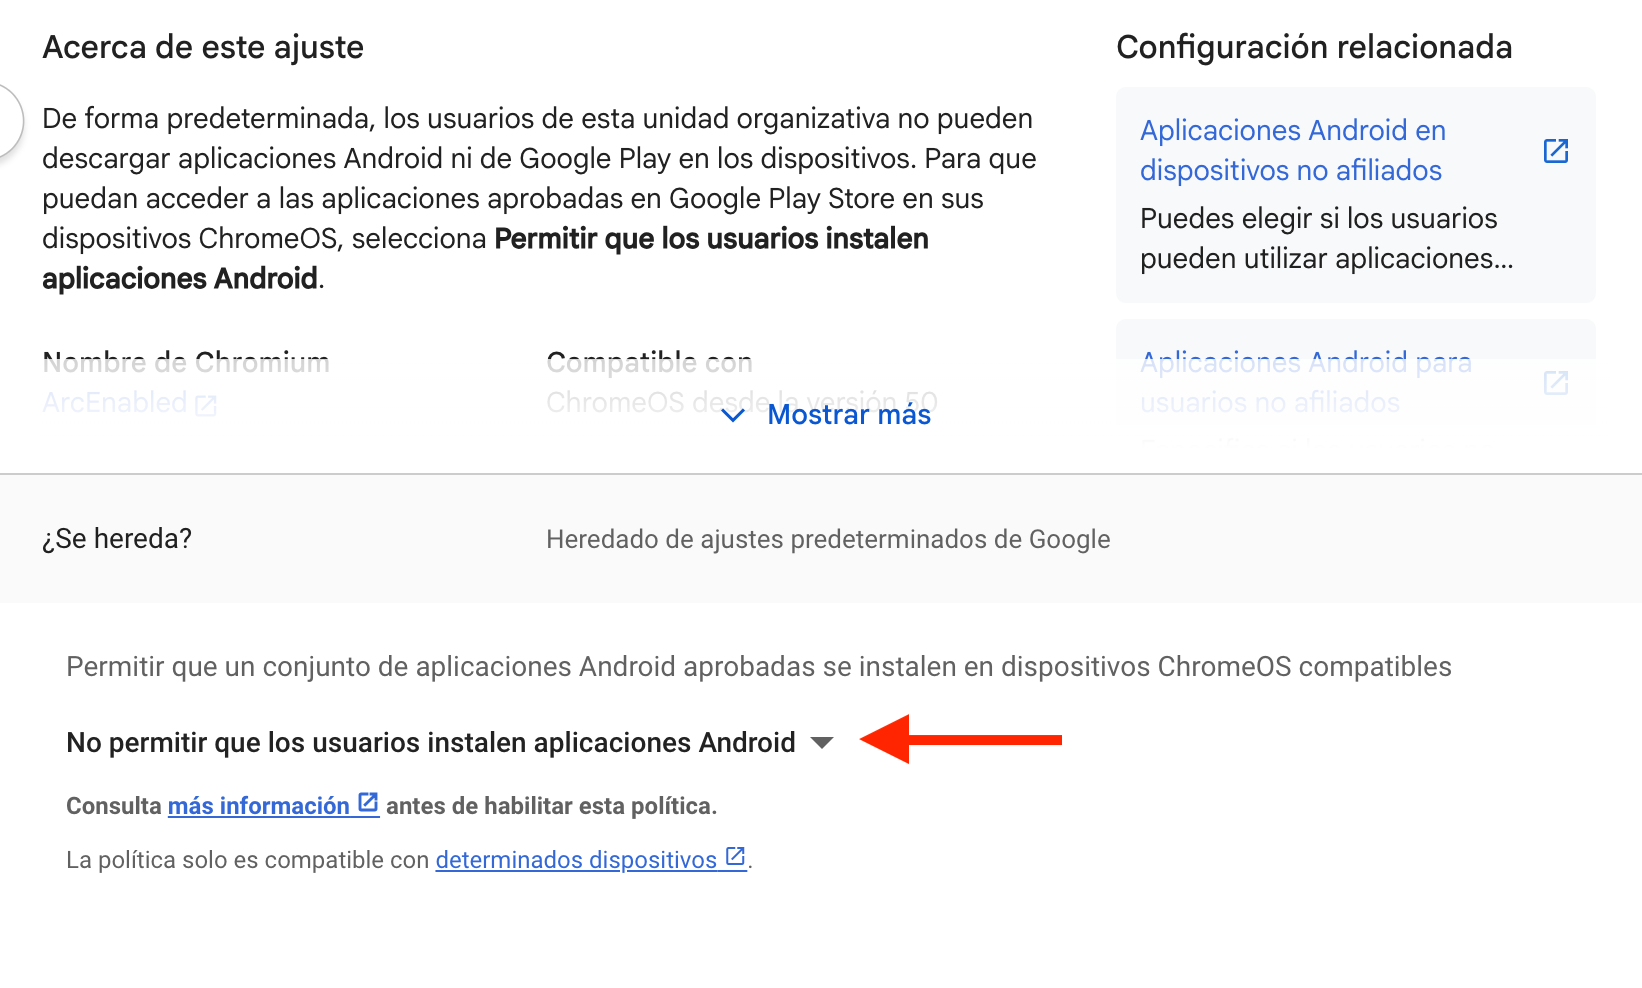Open "Aplicaciones Android para usuarios no afiliados" link

point(1305,382)
